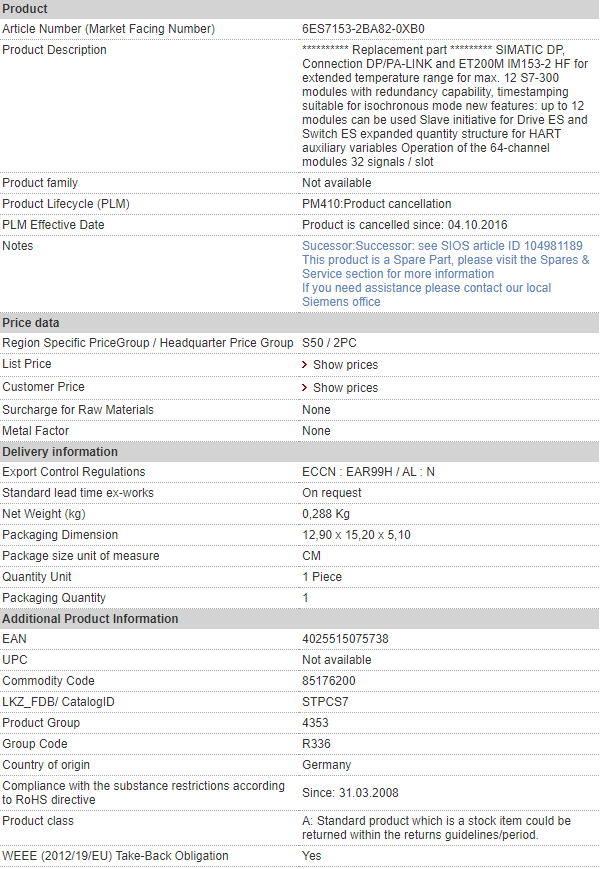Image resolution: width=603 pixels, height=869 pixels.
Task: Select the PM410:Product cancellation value
Action: 376,204
